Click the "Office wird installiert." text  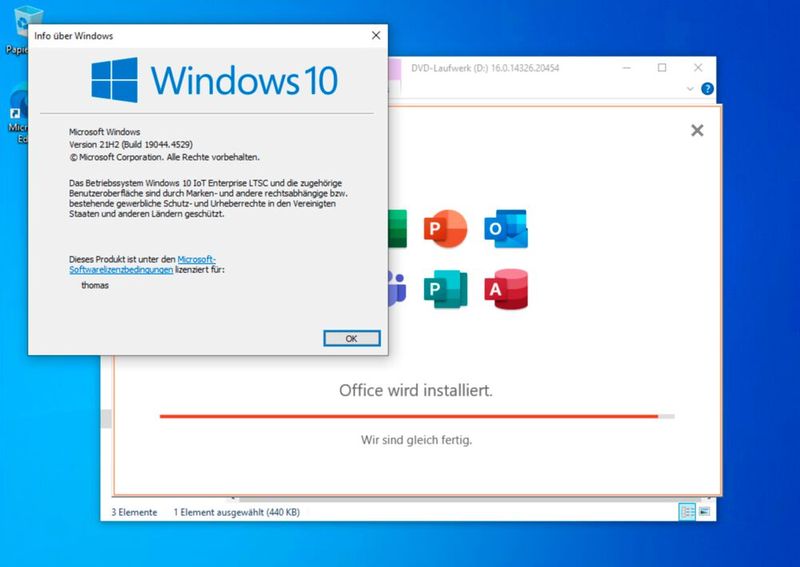click(416, 390)
